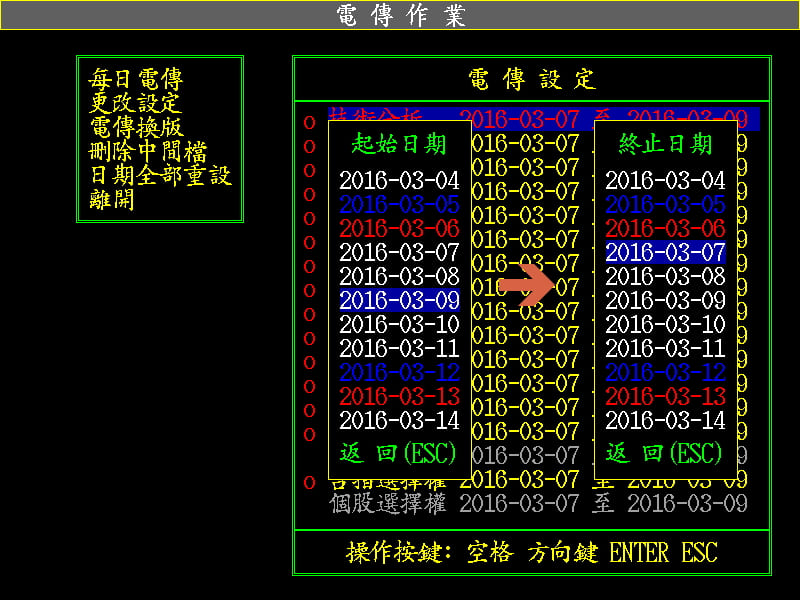Open 更改設定 menu option
The width and height of the screenshot is (800, 600).
coord(134,103)
